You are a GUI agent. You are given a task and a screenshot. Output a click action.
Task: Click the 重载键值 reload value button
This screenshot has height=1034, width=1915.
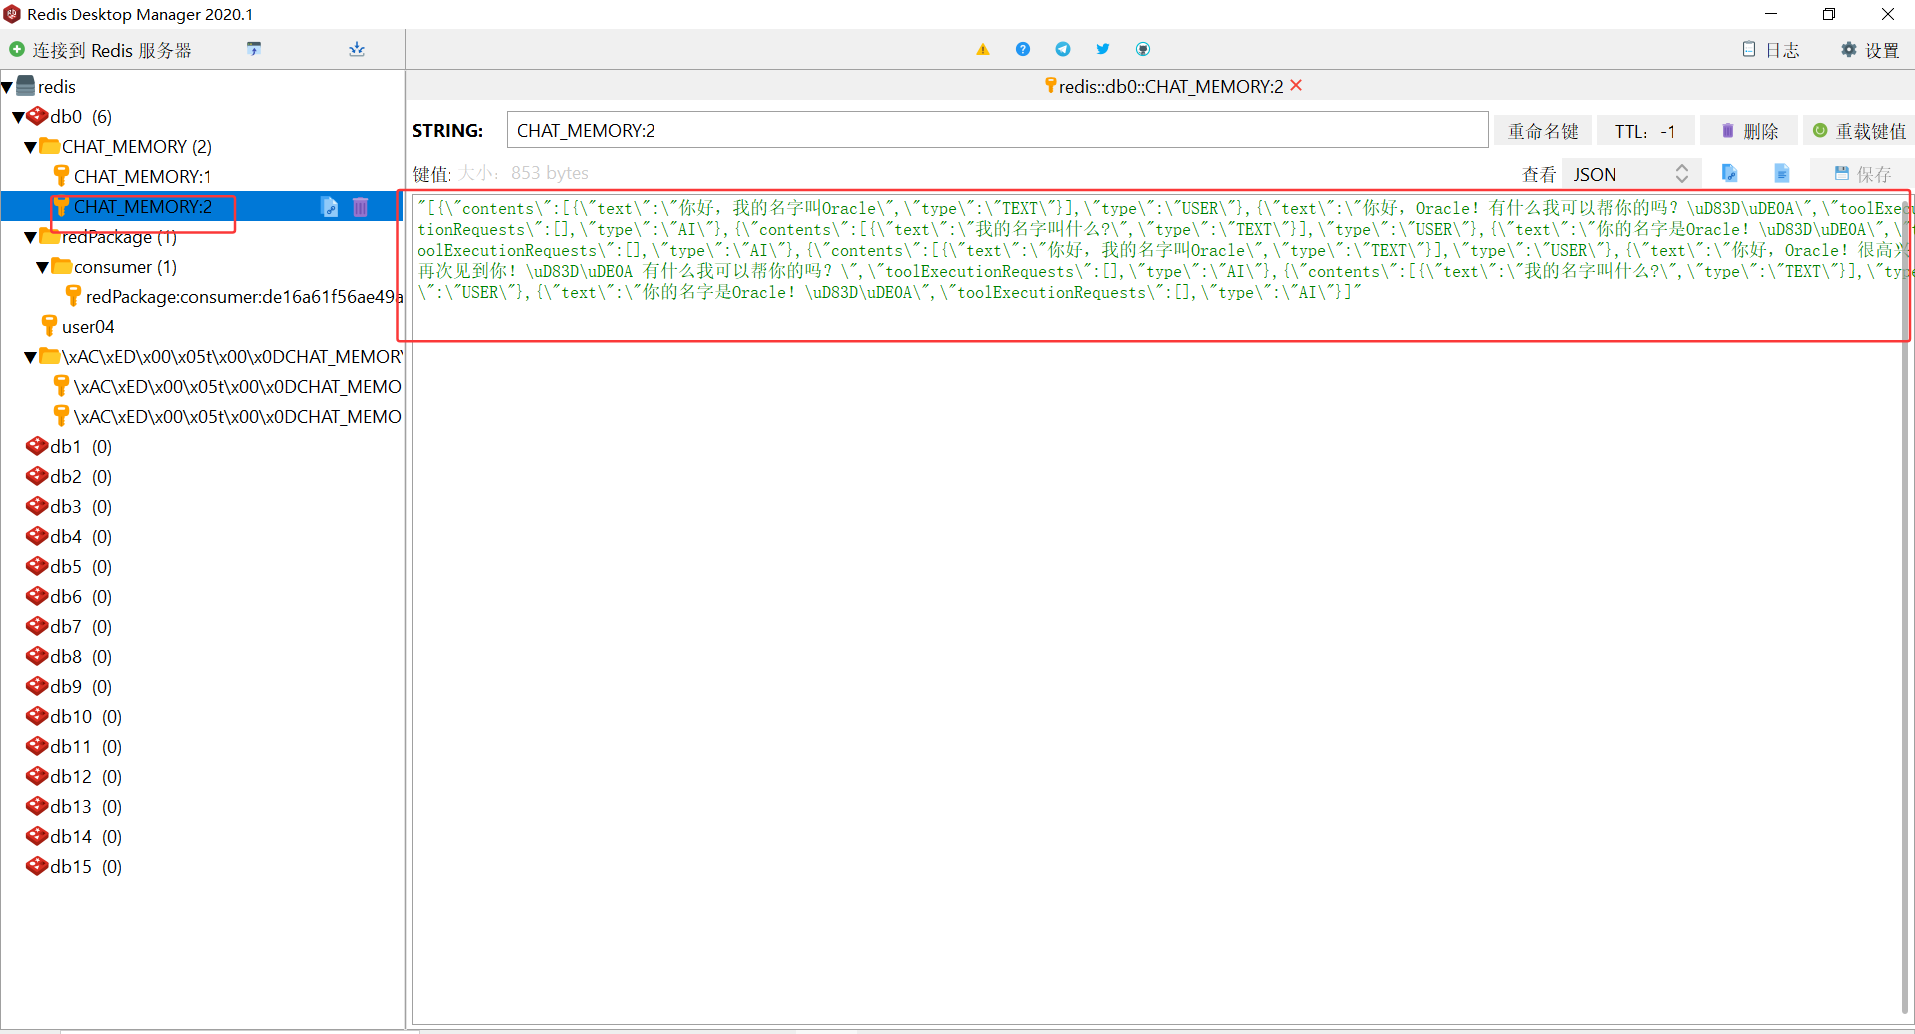point(1859,131)
